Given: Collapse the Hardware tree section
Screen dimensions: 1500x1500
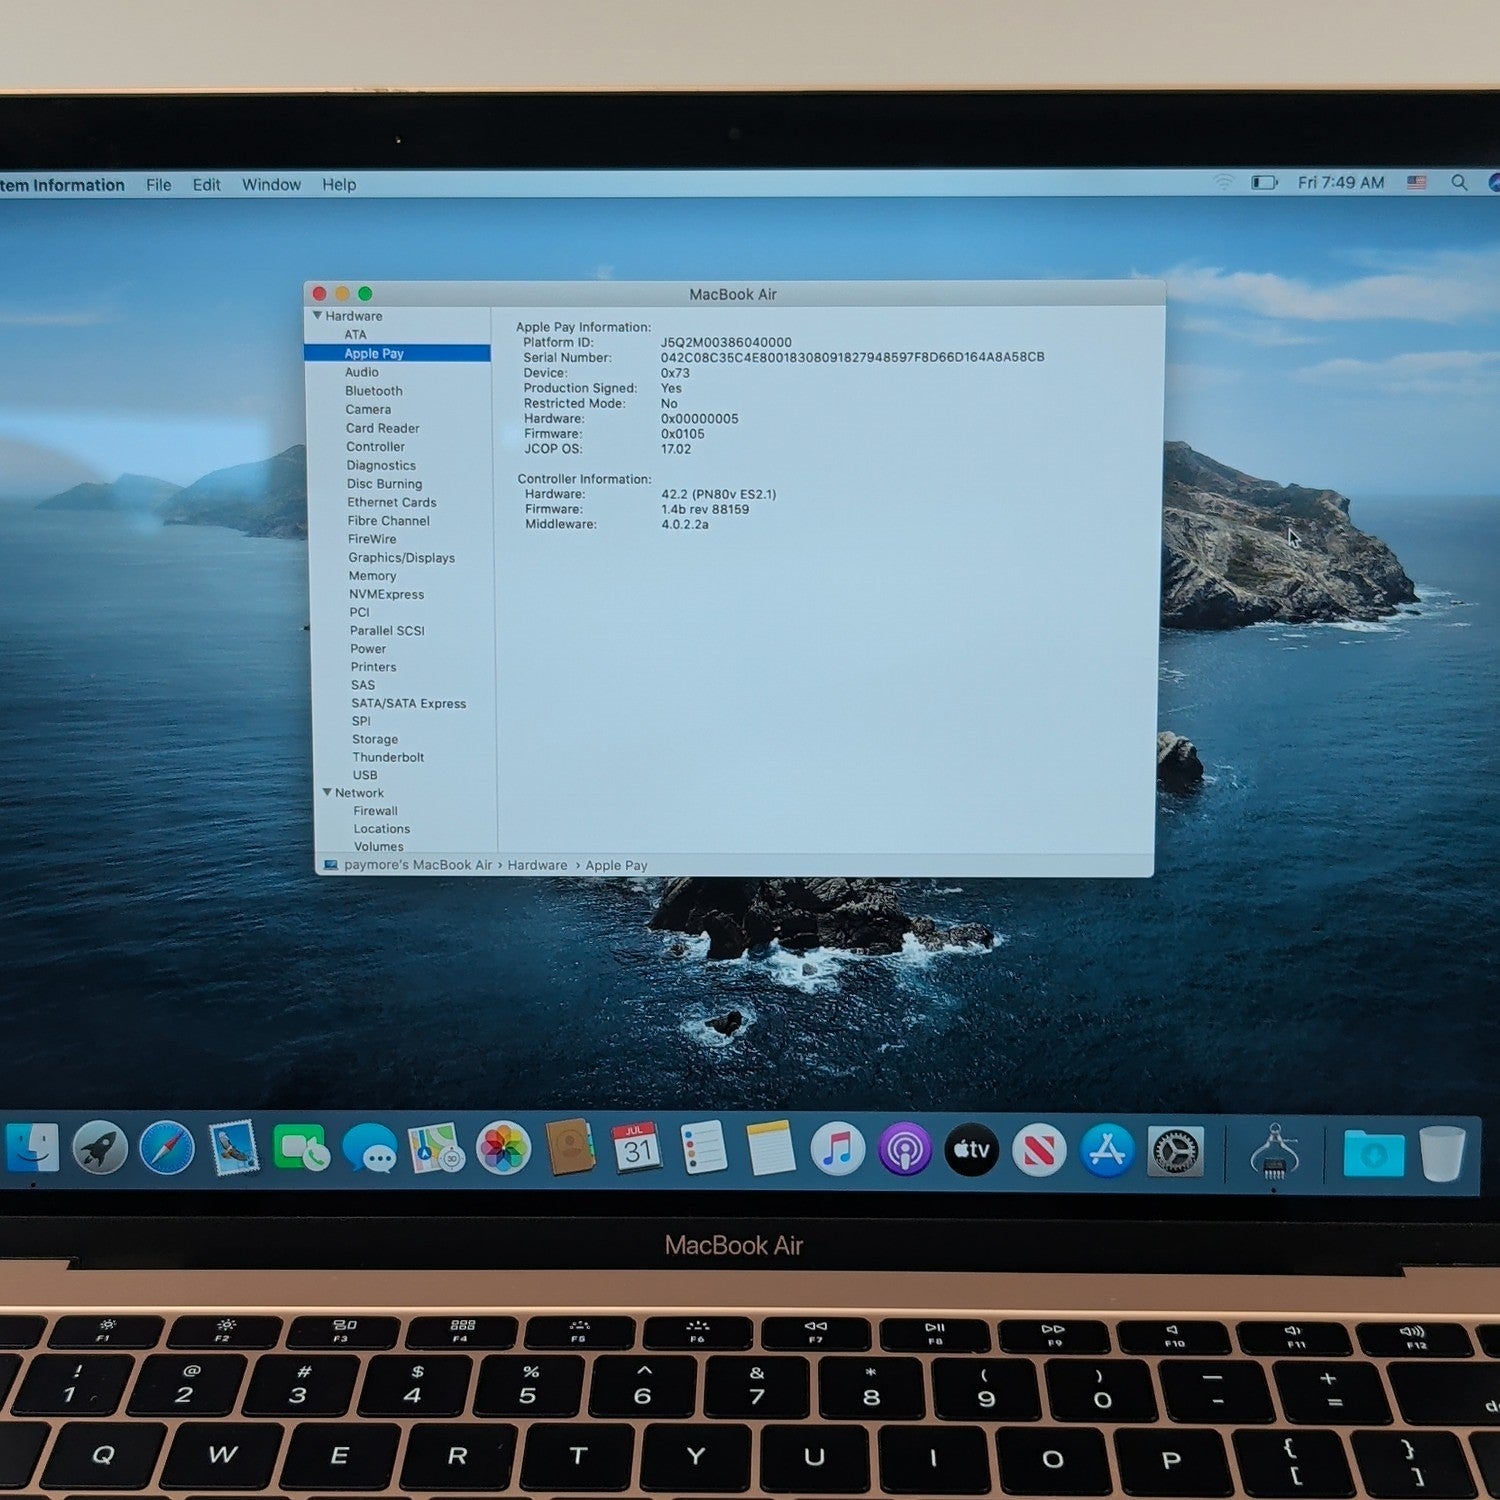Looking at the screenshot, I should 317,315.
